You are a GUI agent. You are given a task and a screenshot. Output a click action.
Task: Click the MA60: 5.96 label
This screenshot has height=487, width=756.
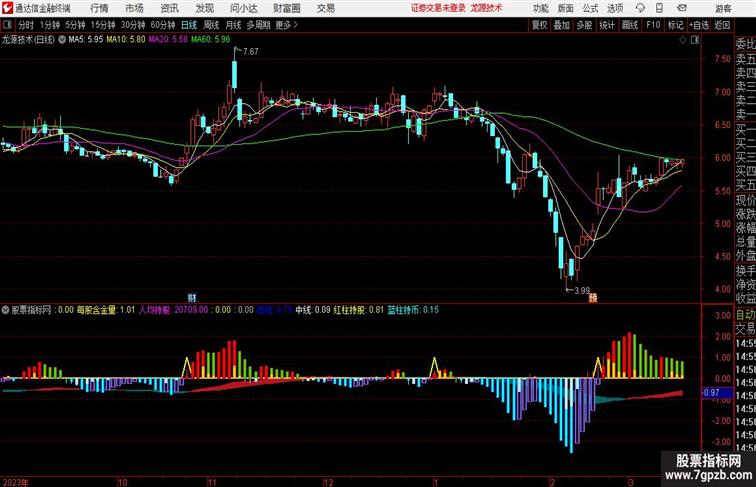(x=211, y=40)
